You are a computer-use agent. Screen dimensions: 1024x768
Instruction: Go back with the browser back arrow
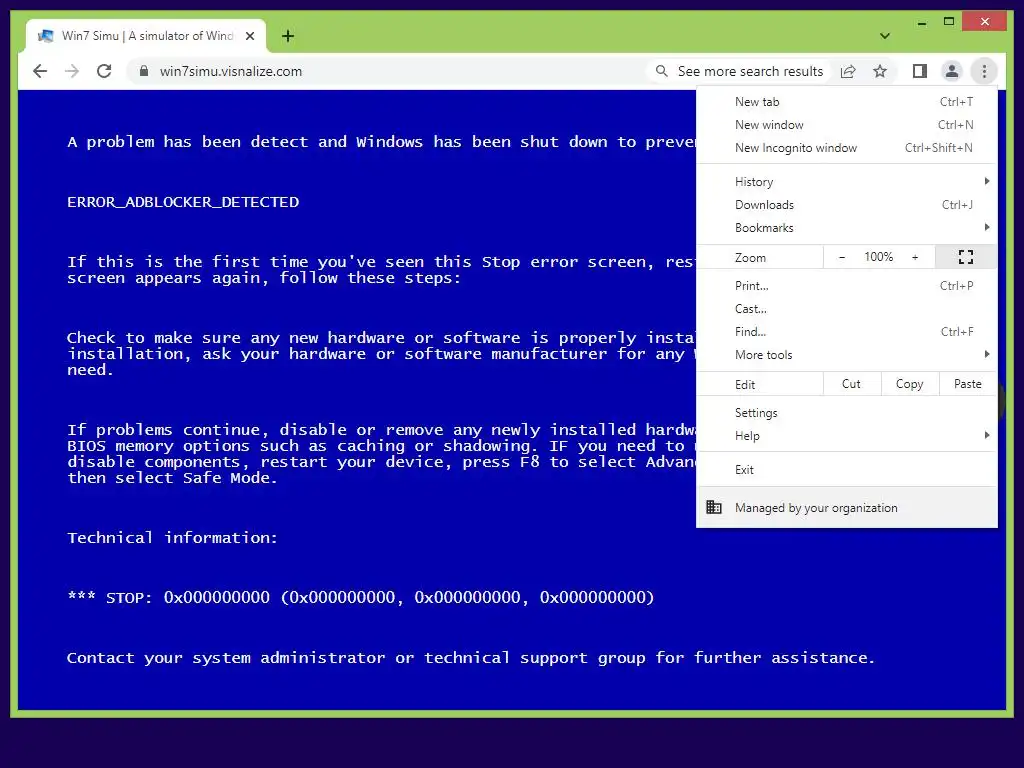click(x=40, y=71)
